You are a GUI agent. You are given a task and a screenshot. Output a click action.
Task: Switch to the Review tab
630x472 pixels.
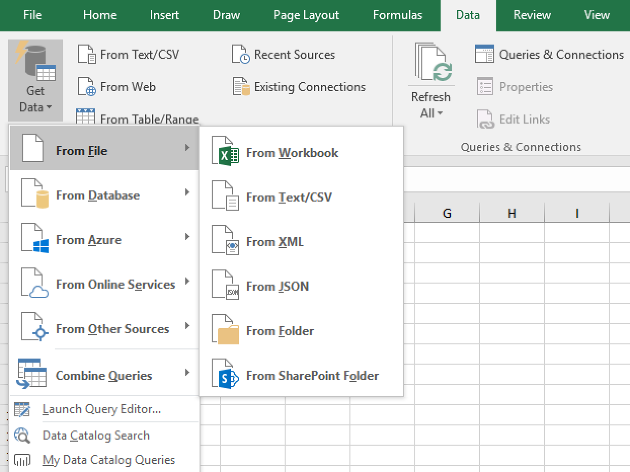click(532, 15)
